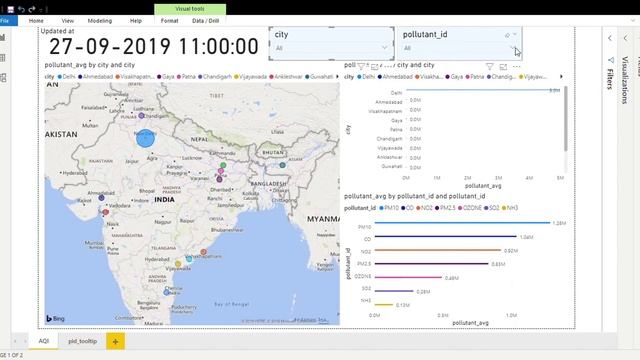The image size is (640, 360).
Task: Open the View ribbon tab
Action: 68,21
